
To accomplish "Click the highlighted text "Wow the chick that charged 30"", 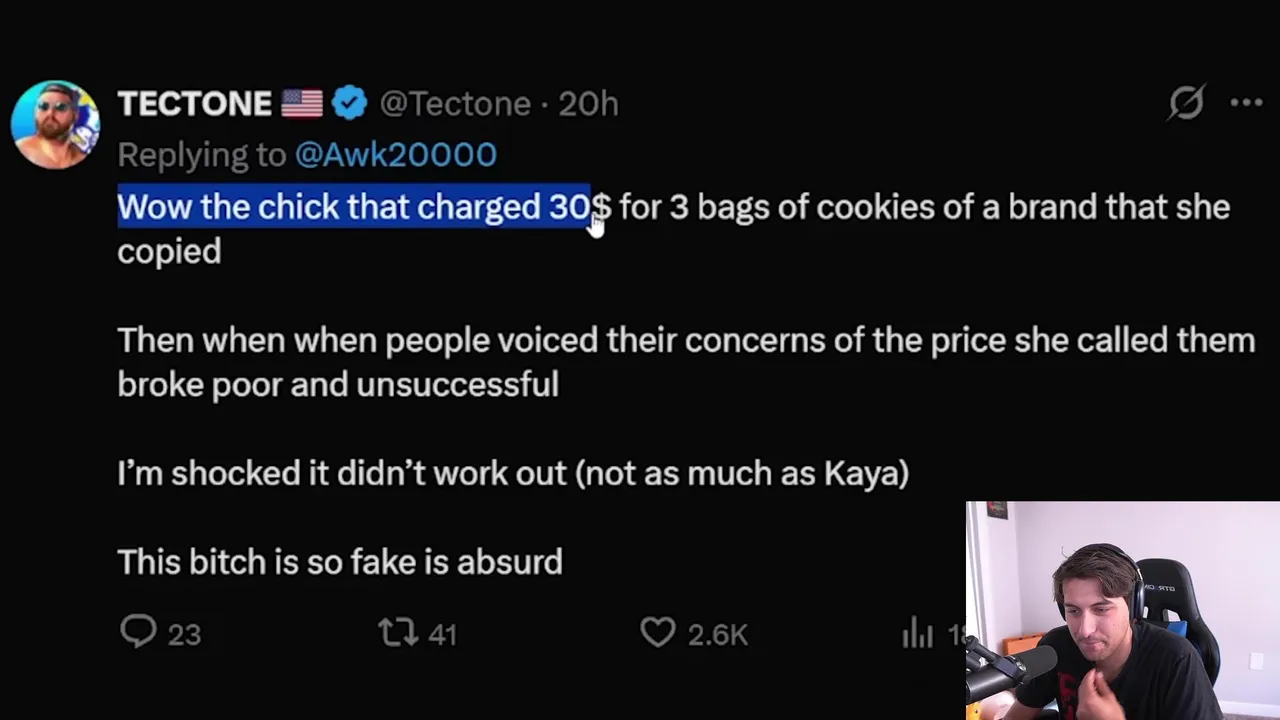I will 354,207.
